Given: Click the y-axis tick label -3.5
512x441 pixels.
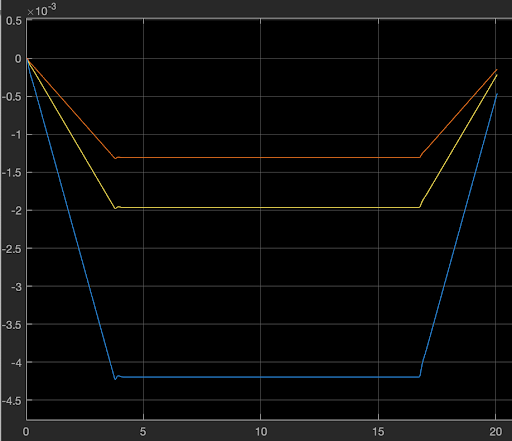Looking at the screenshot, I should tap(12, 325).
